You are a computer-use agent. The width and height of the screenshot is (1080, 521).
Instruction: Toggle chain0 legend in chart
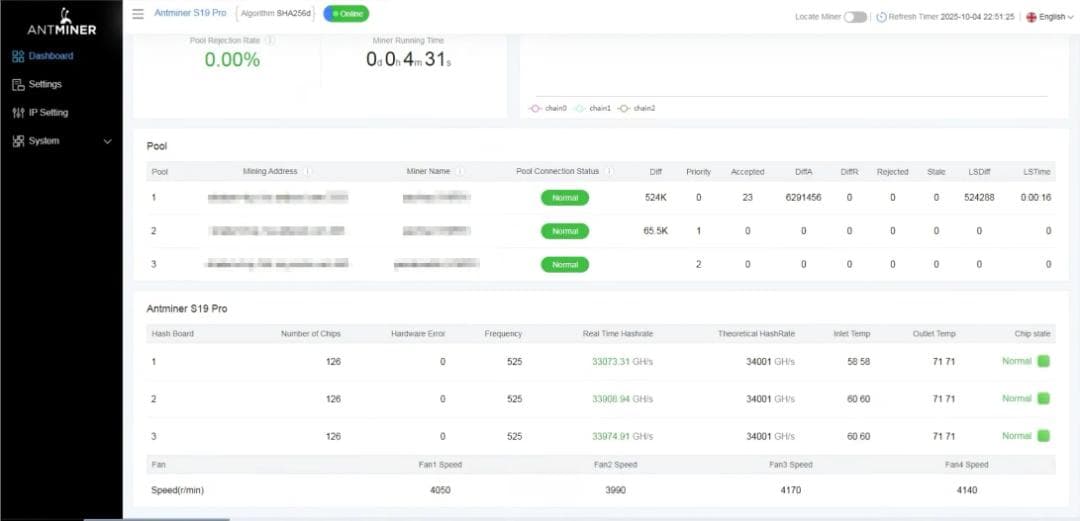[548, 108]
